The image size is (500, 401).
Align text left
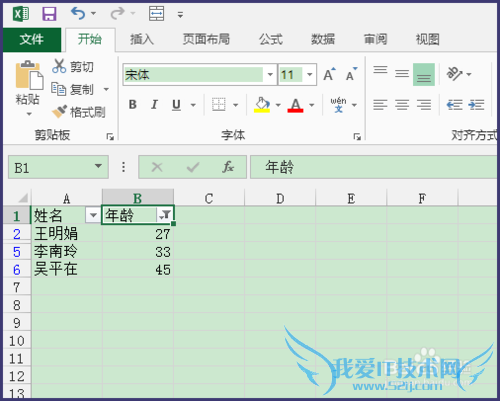380,105
